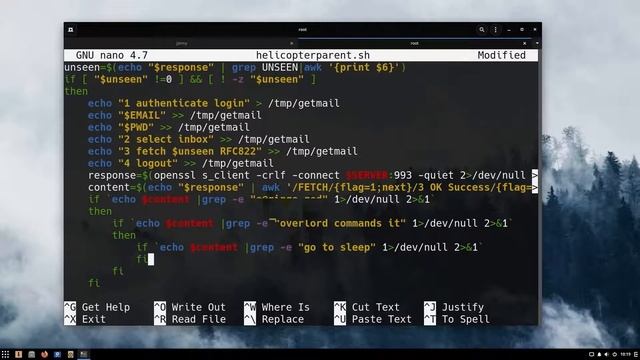Click the ^W Where Is shortcut

[277, 307]
